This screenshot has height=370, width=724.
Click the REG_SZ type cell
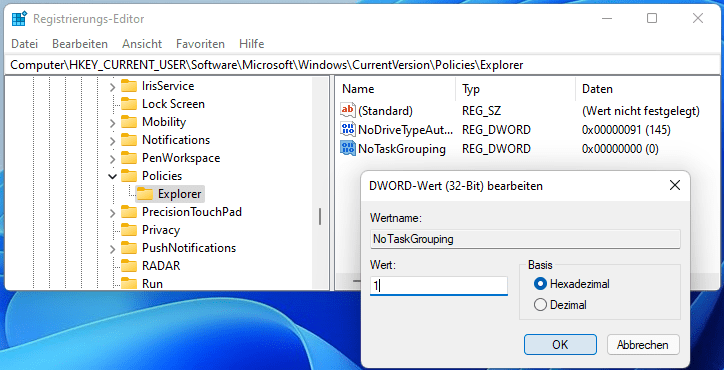481,111
